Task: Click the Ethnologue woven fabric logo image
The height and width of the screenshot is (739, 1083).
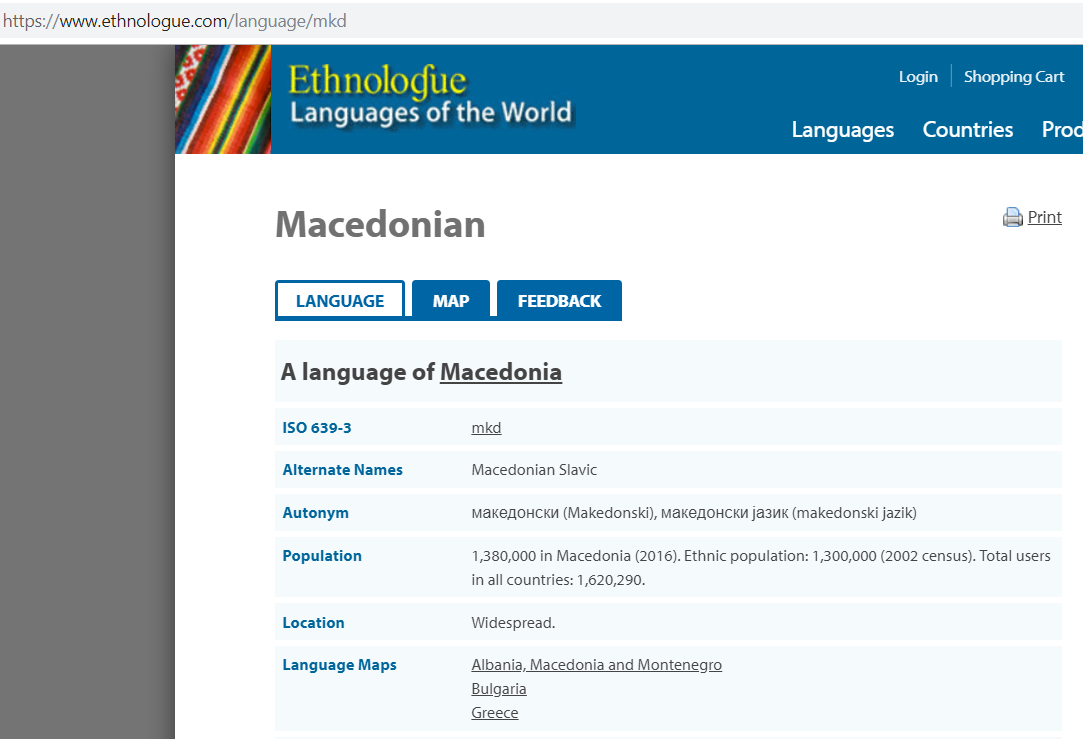Action: pyautogui.click(x=223, y=99)
